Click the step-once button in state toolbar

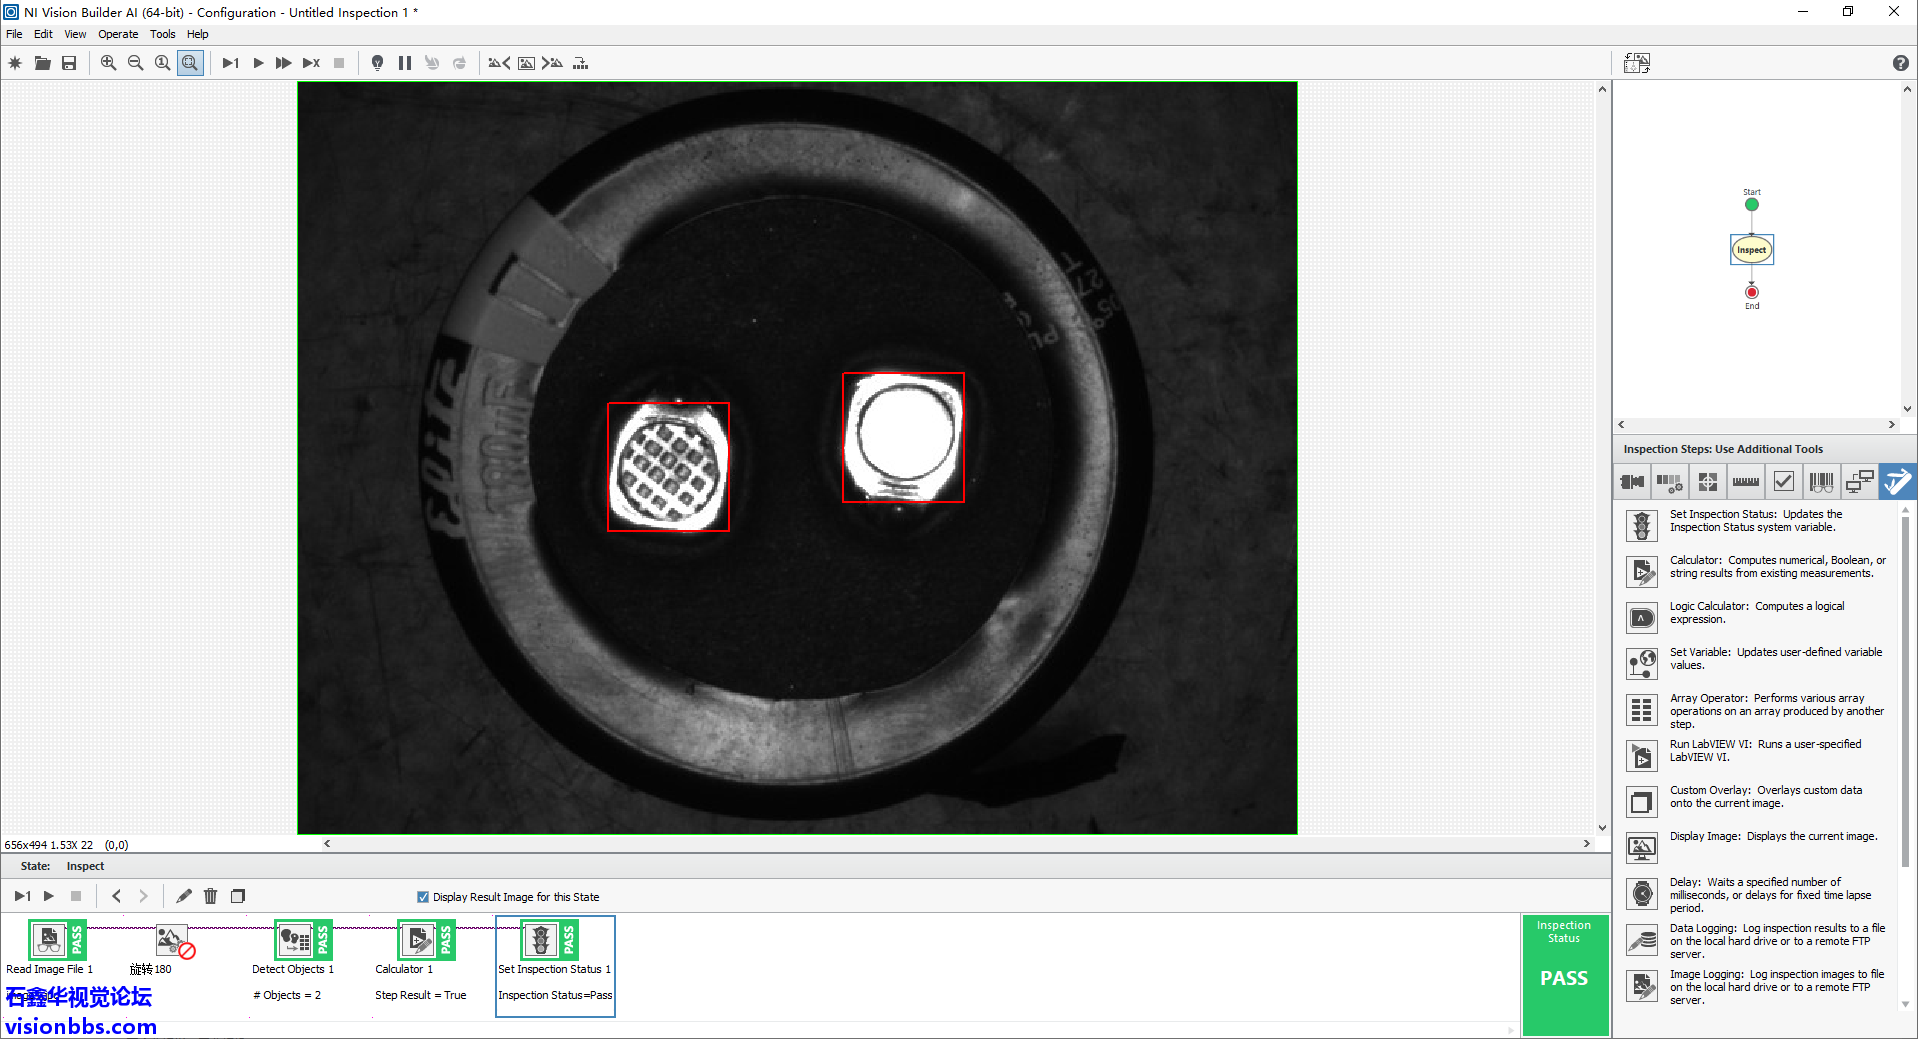tap(22, 896)
